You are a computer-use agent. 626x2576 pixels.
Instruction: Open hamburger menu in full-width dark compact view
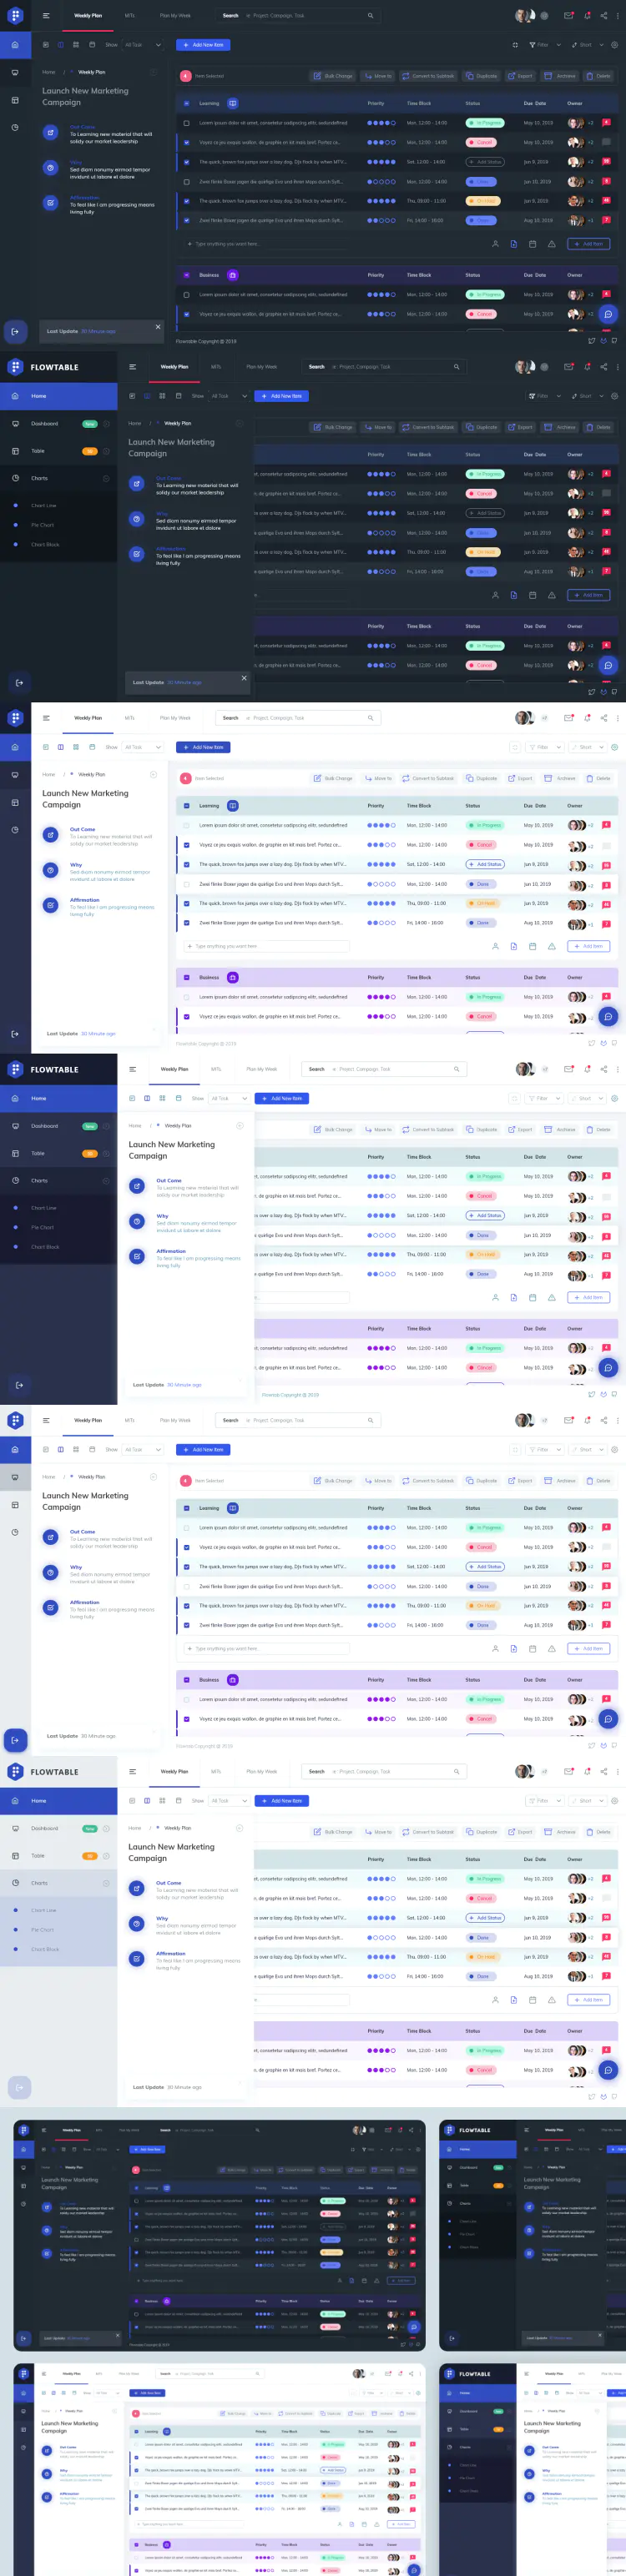point(46,16)
